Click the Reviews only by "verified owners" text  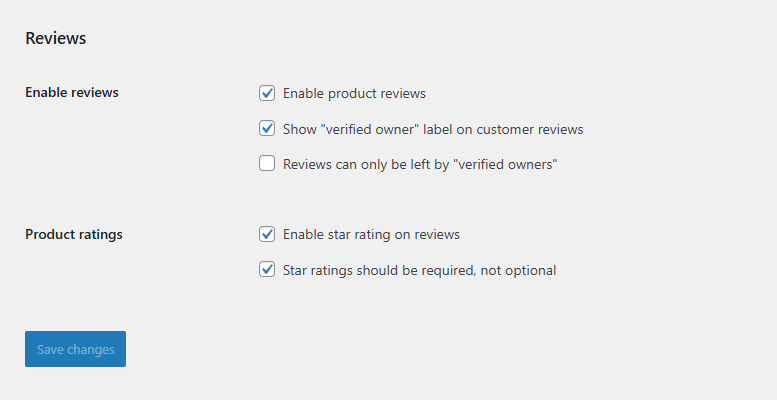pos(419,164)
